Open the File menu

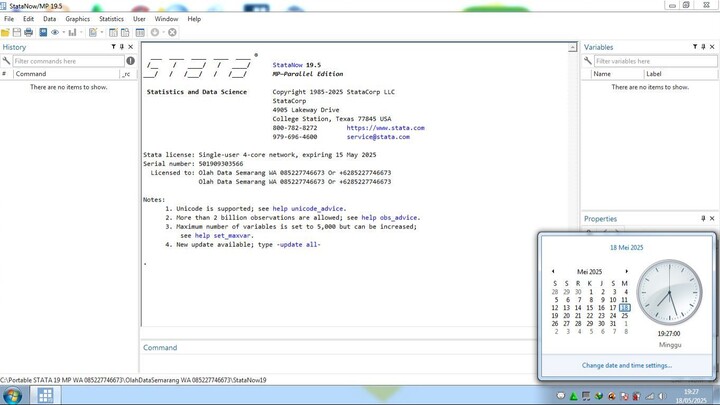coord(9,19)
